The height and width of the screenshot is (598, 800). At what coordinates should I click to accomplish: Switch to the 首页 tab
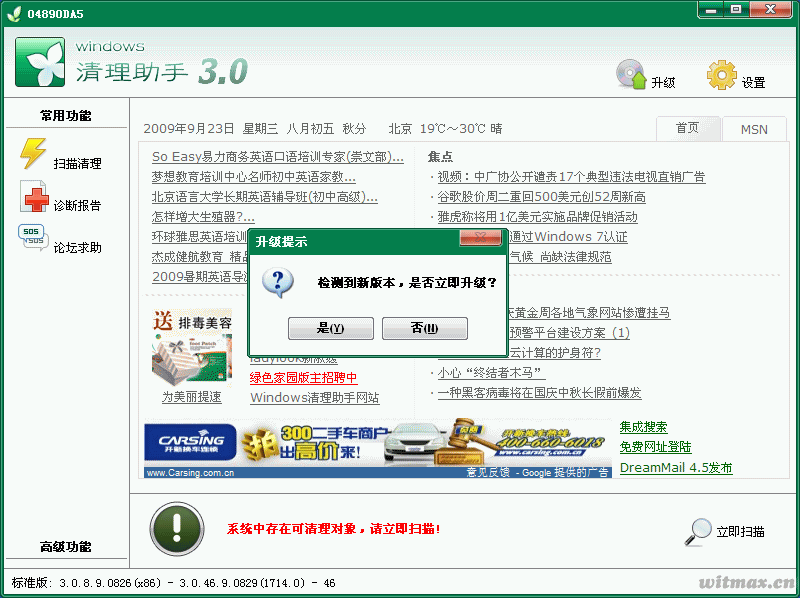coord(687,128)
